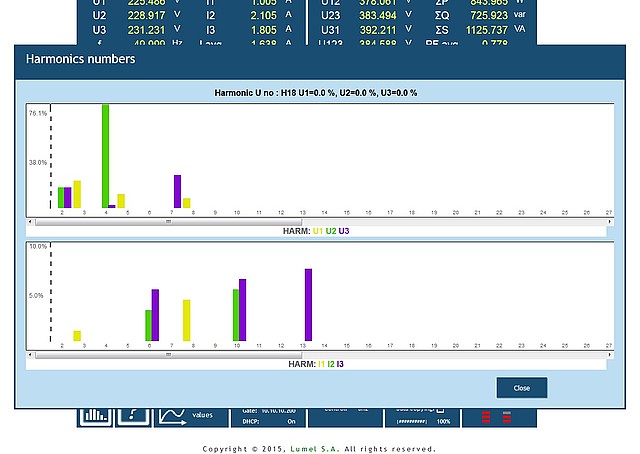Image resolution: width=640 pixels, height=454 pixels.
Task: Toggle U2 series in voltage harmonics legend
Action: point(331,231)
